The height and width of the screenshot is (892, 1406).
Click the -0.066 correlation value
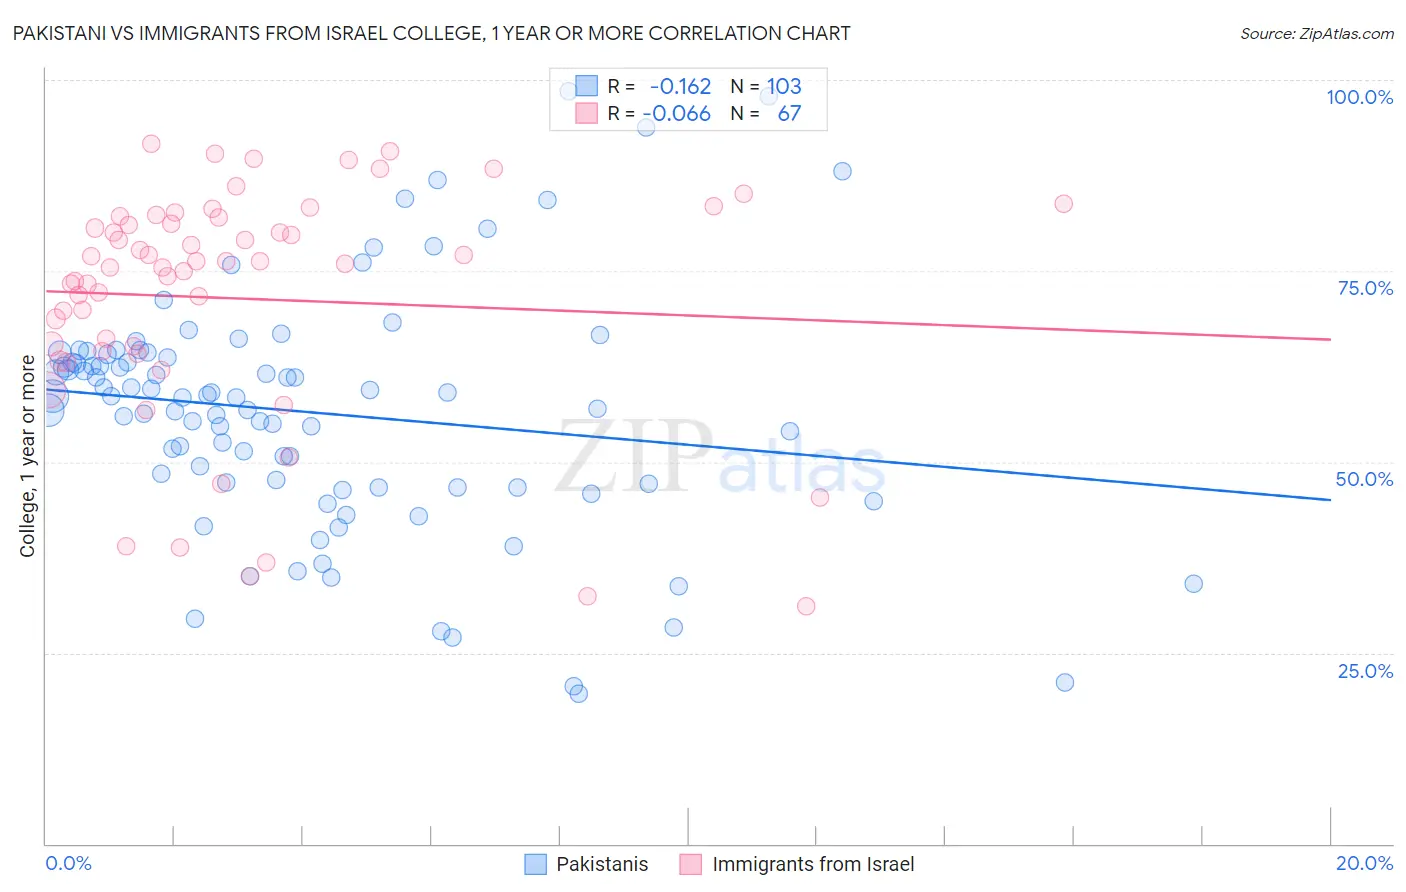coord(677,113)
